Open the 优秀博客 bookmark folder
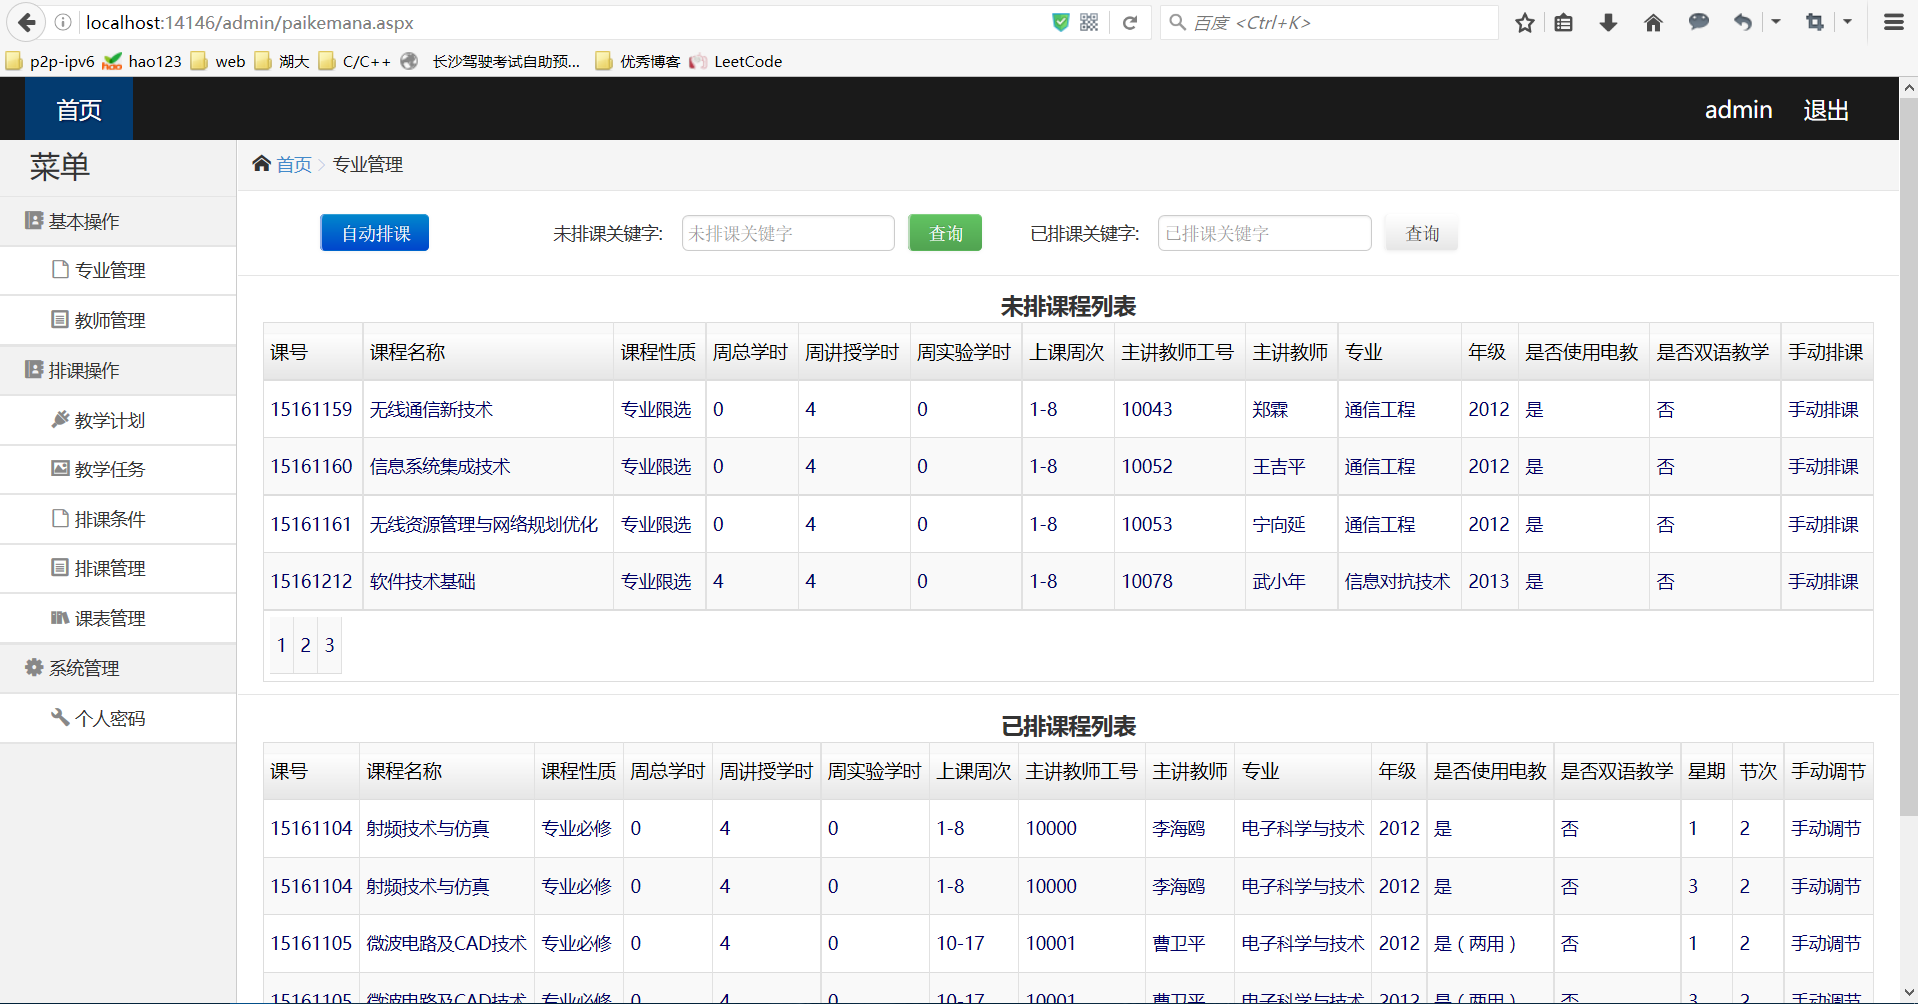Image resolution: width=1918 pixels, height=1004 pixels. [x=638, y=61]
